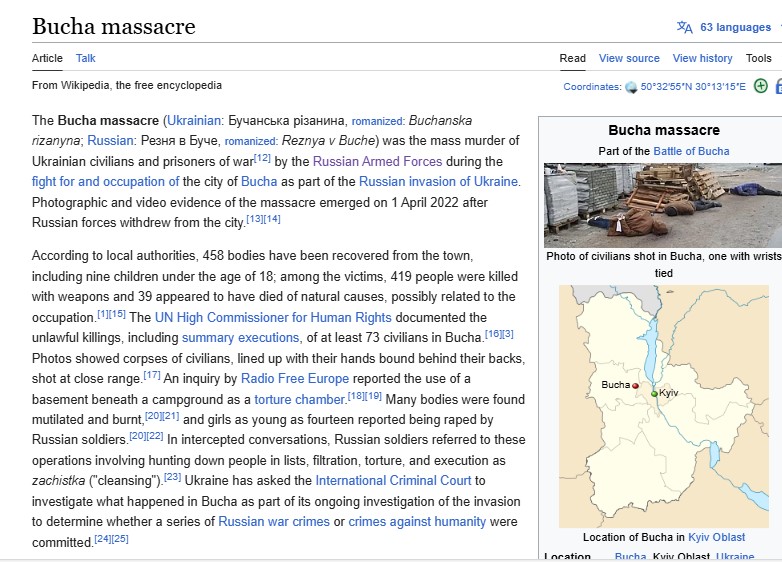Follow the Russian language link
This screenshot has height=562, width=782.
[110, 141]
